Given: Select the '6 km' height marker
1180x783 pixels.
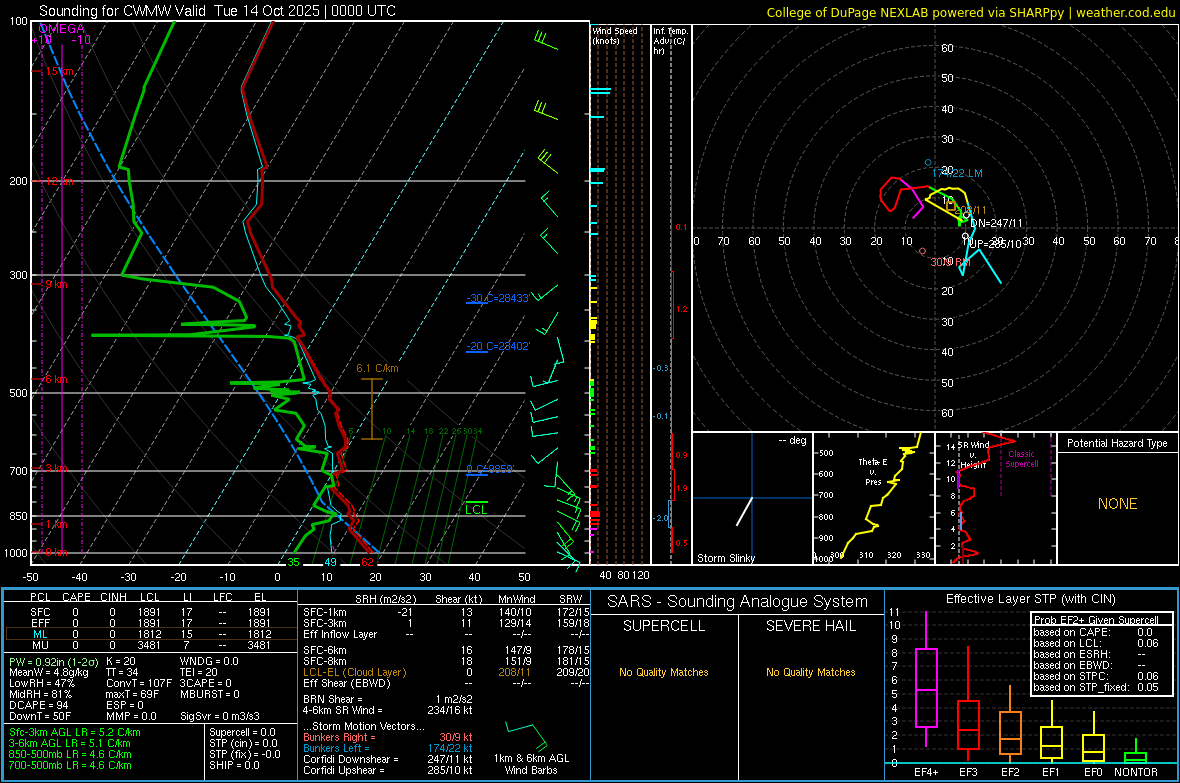Looking at the screenshot, I should 56,379.
